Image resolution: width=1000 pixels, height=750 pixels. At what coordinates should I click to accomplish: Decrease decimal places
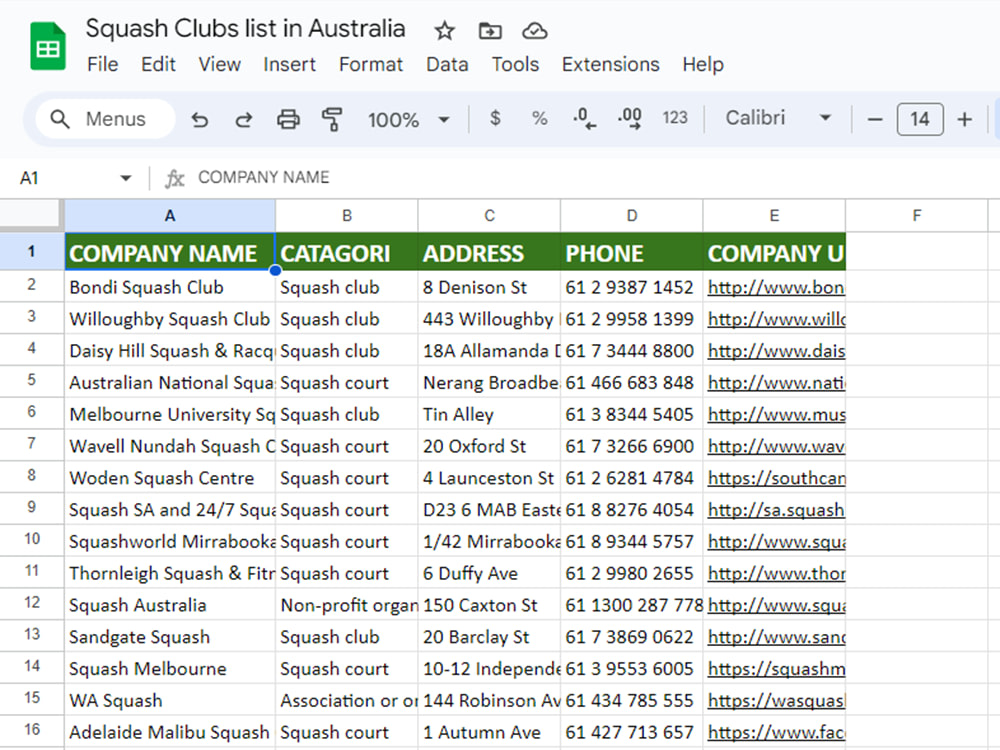coord(584,119)
